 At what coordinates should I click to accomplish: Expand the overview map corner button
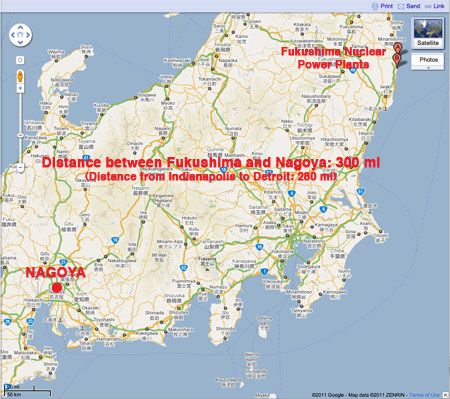pyautogui.click(x=446, y=395)
